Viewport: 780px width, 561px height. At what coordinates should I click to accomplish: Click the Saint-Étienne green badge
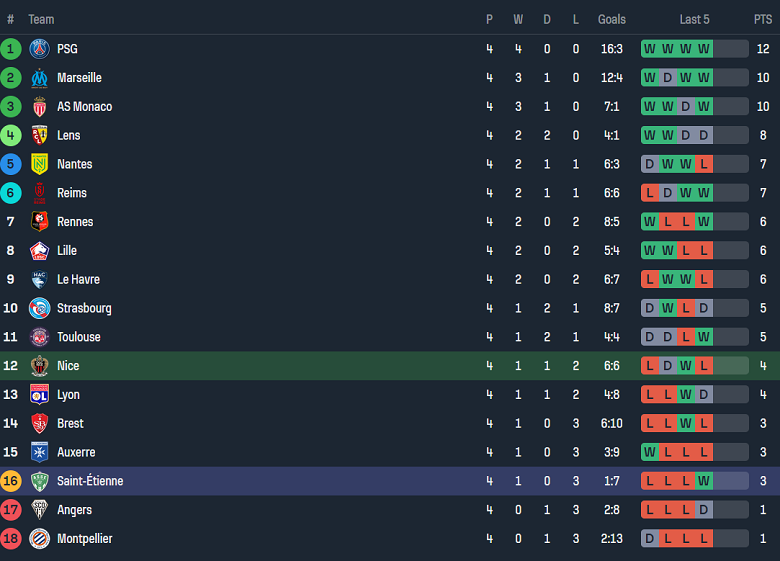39,481
